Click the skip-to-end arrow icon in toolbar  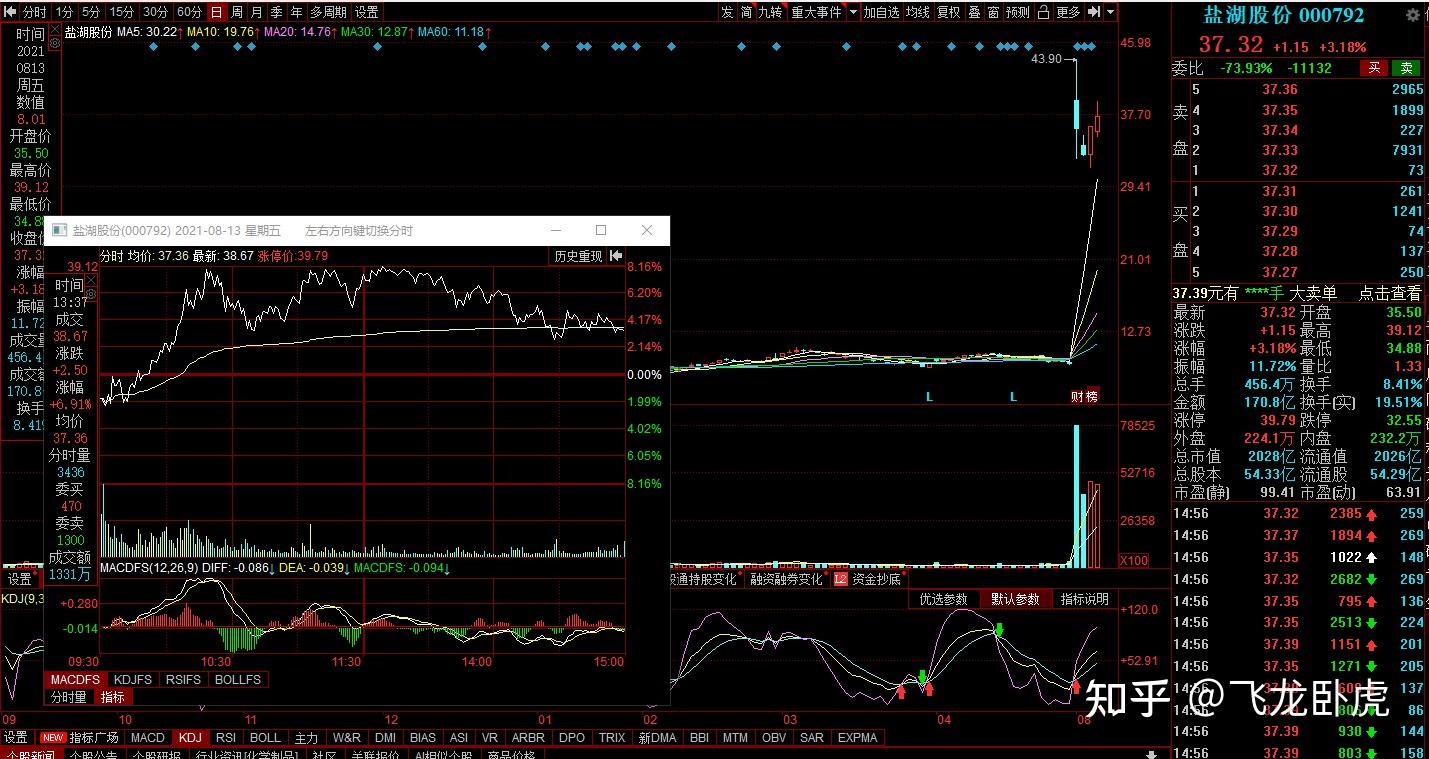[x=1094, y=12]
